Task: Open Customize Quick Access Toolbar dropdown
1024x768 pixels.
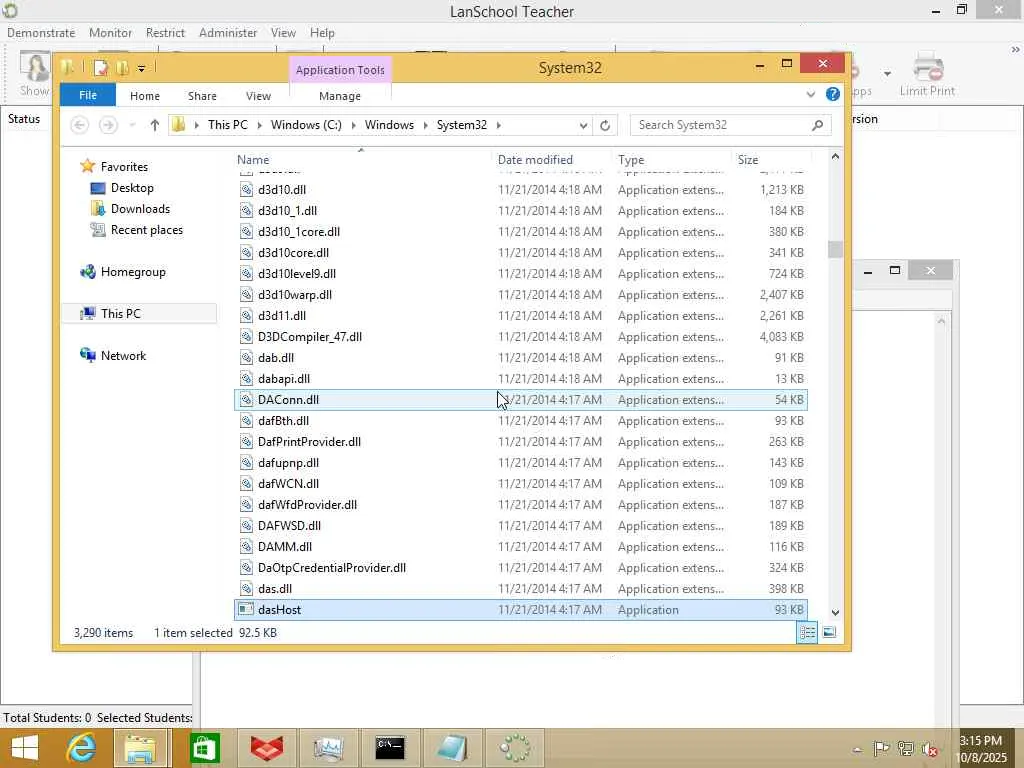Action: 141,68
